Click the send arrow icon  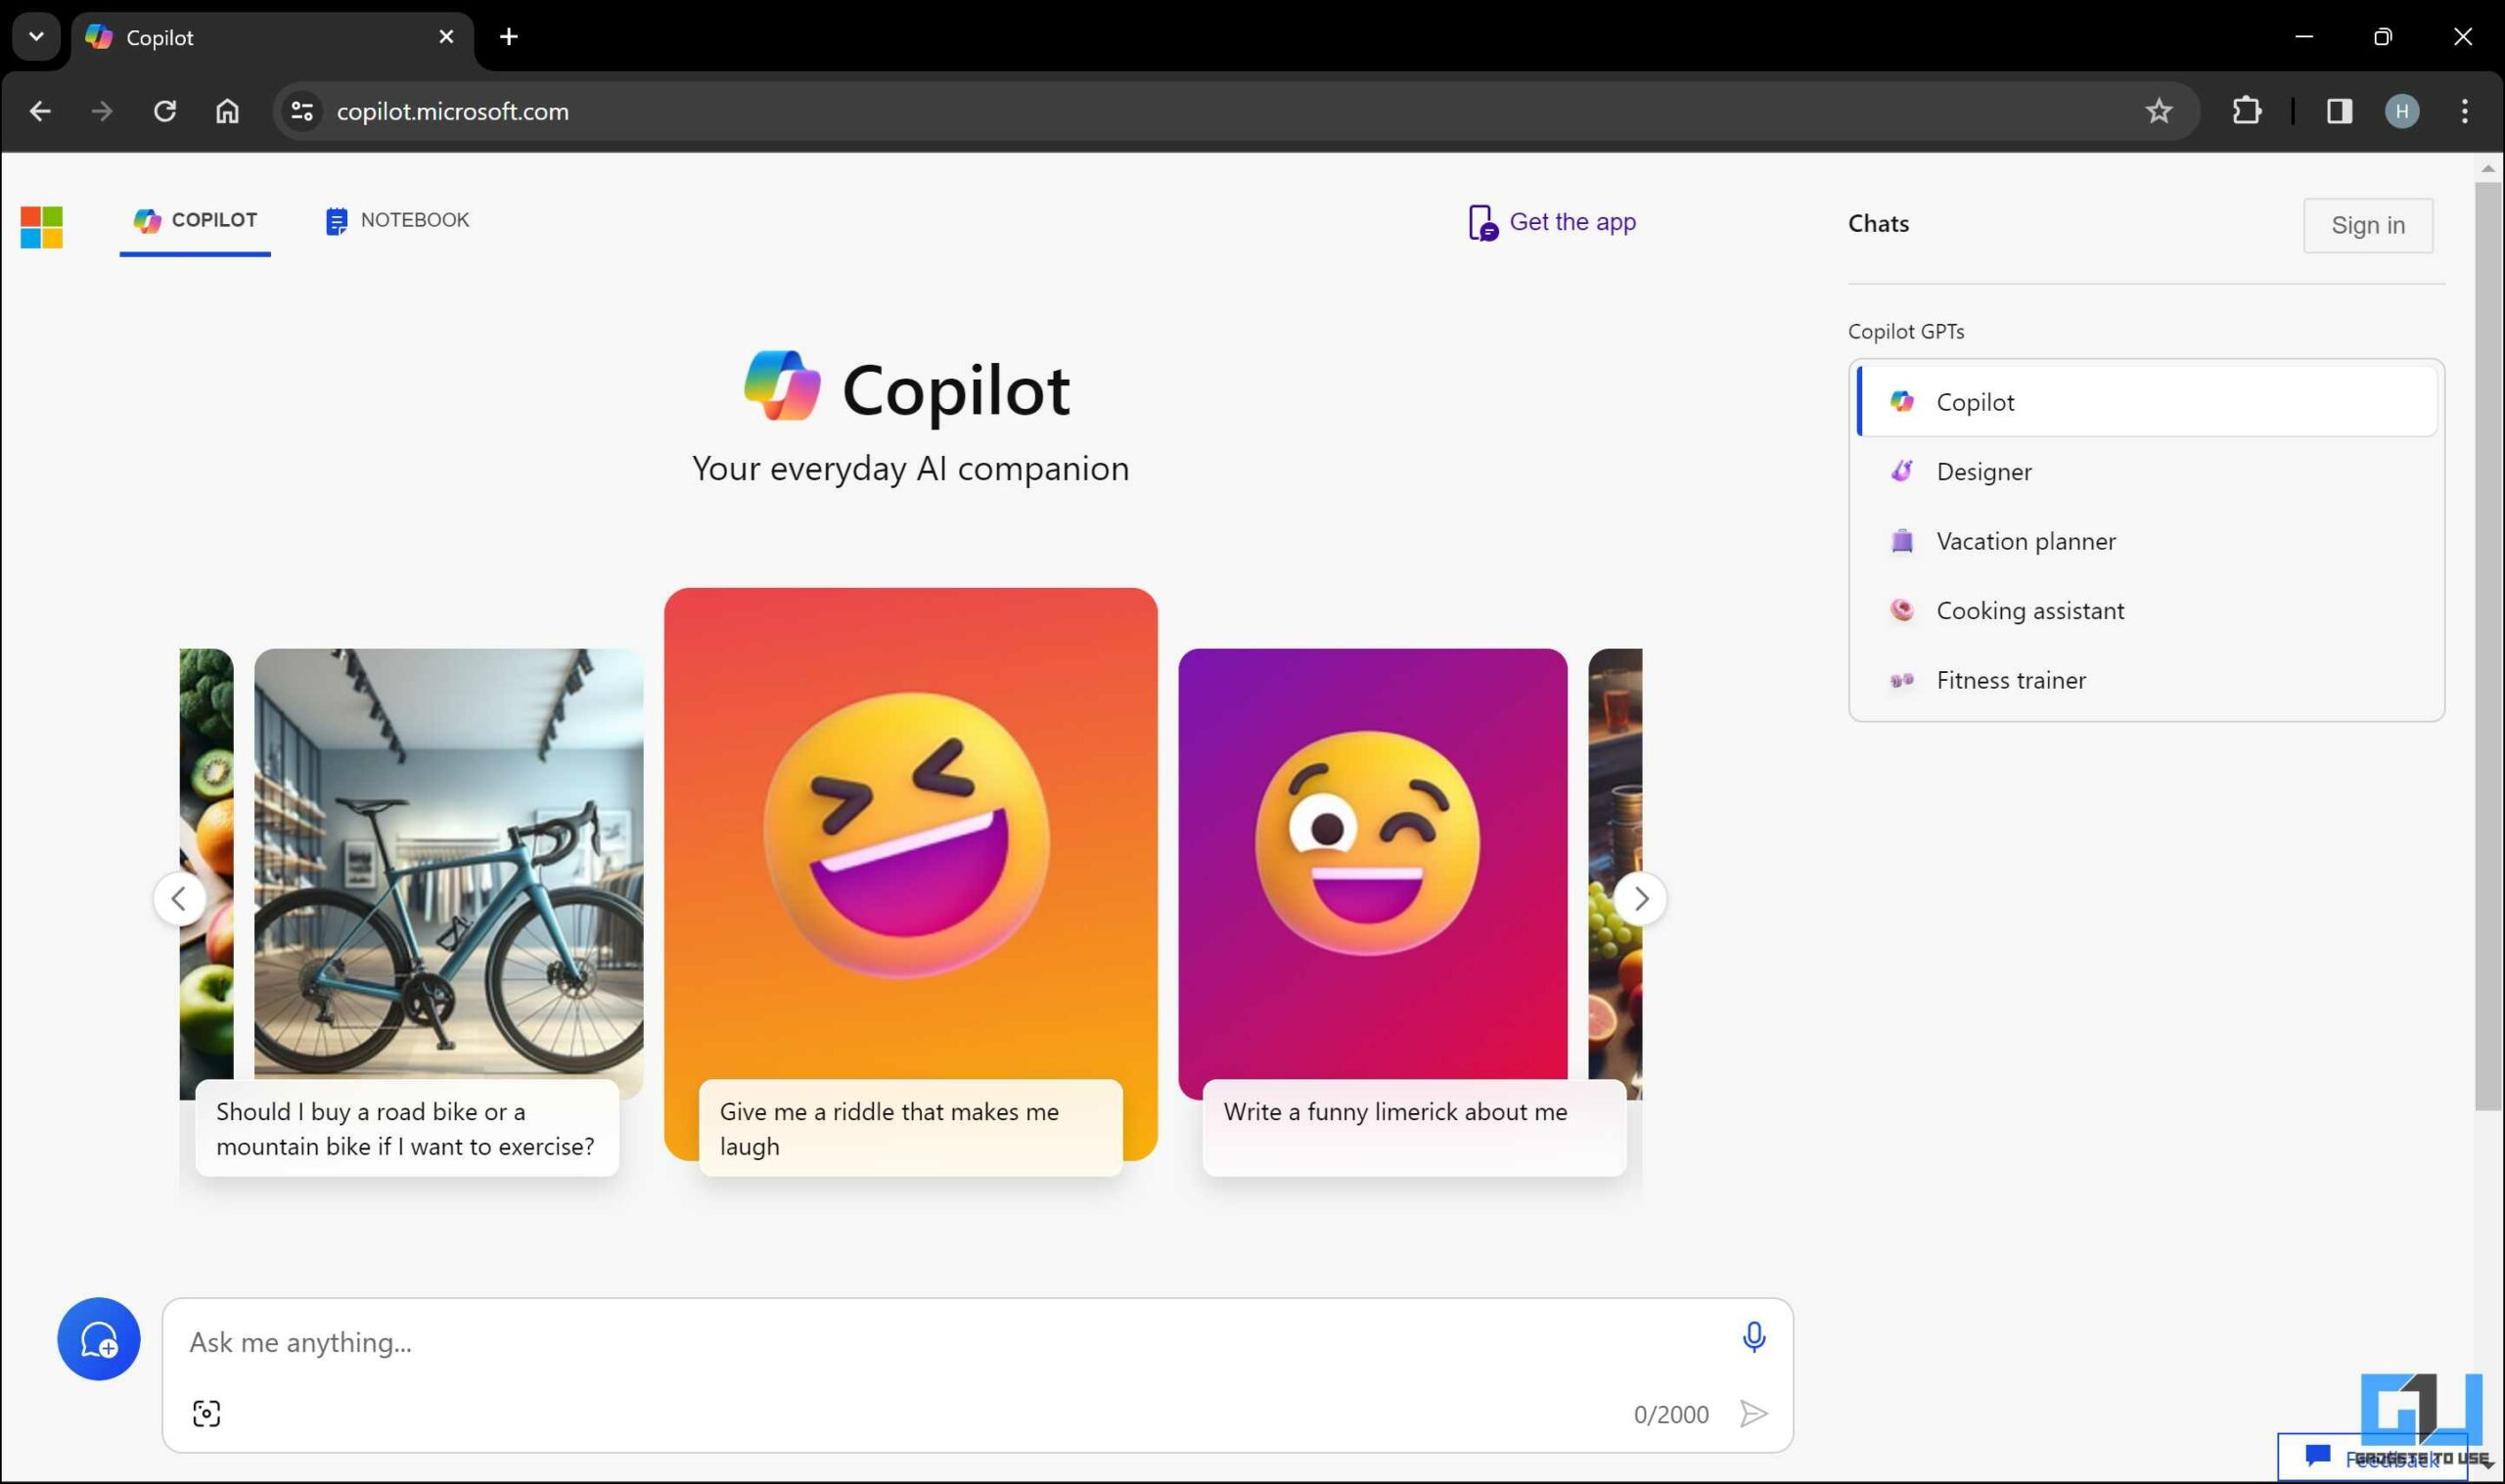coord(1753,1413)
